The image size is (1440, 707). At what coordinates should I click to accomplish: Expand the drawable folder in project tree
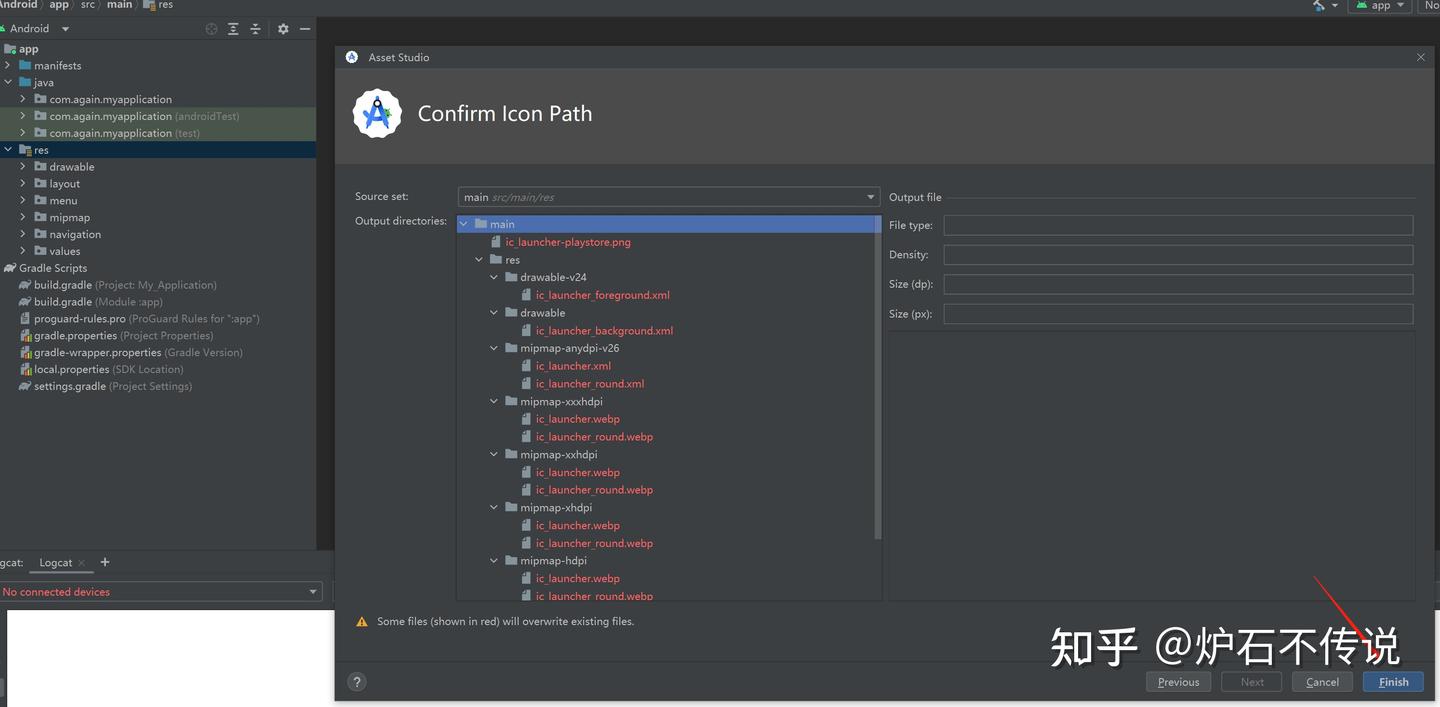(x=23, y=167)
